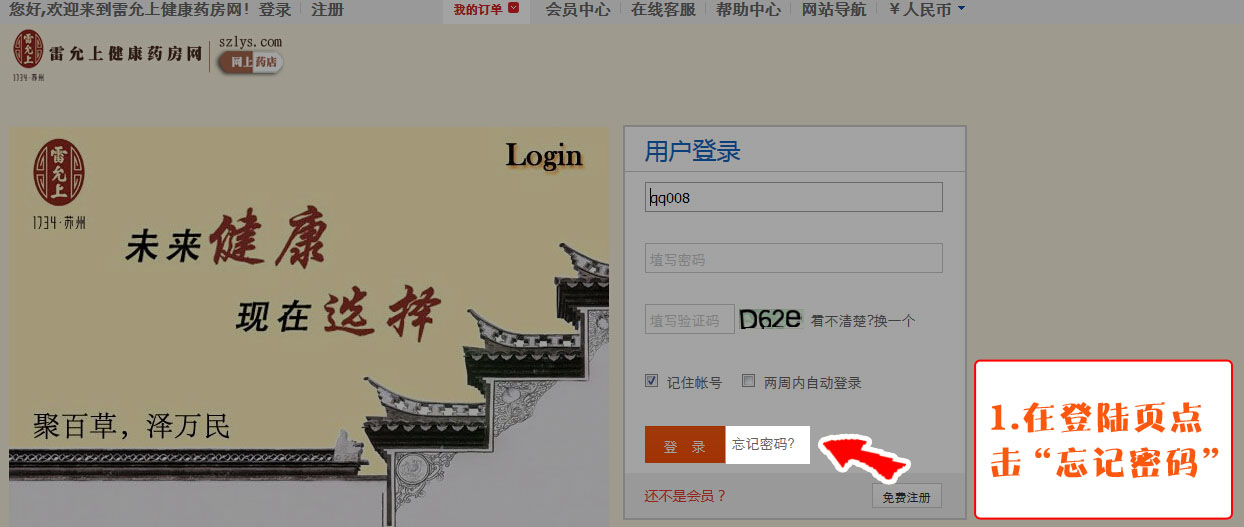Click the red arrow next to 我的订单
Image resolution: width=1244 pixels, height=527 pixels.
(514, 9)
